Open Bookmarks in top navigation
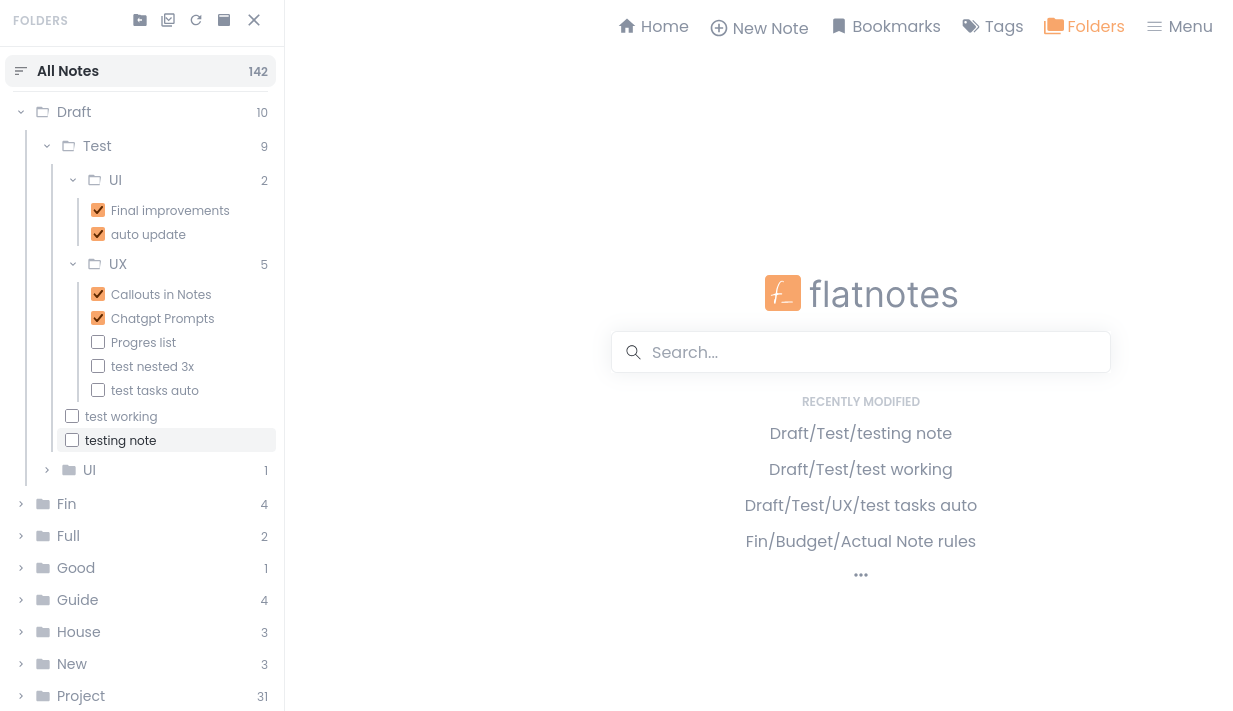This screenshot has height=711, width=1233. coord(886,27)
